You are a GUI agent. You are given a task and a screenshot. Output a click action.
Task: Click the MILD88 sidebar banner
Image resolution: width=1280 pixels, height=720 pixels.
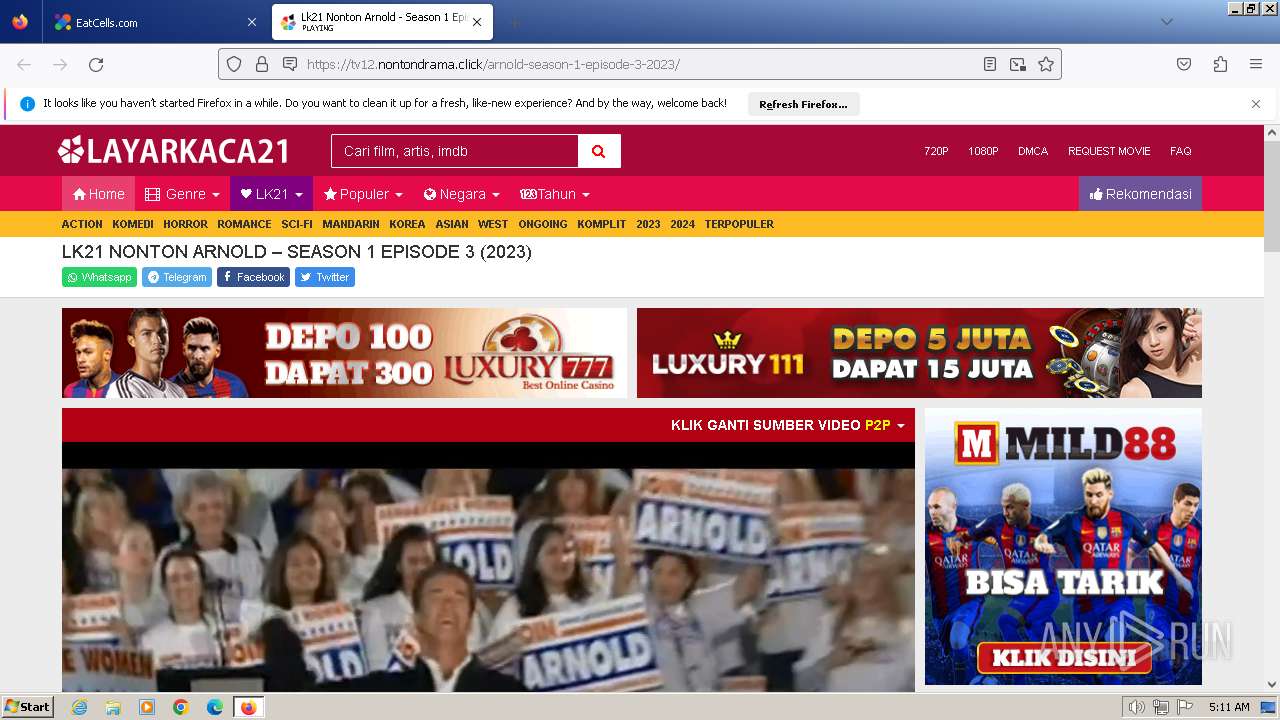(x=1063, y=546)
